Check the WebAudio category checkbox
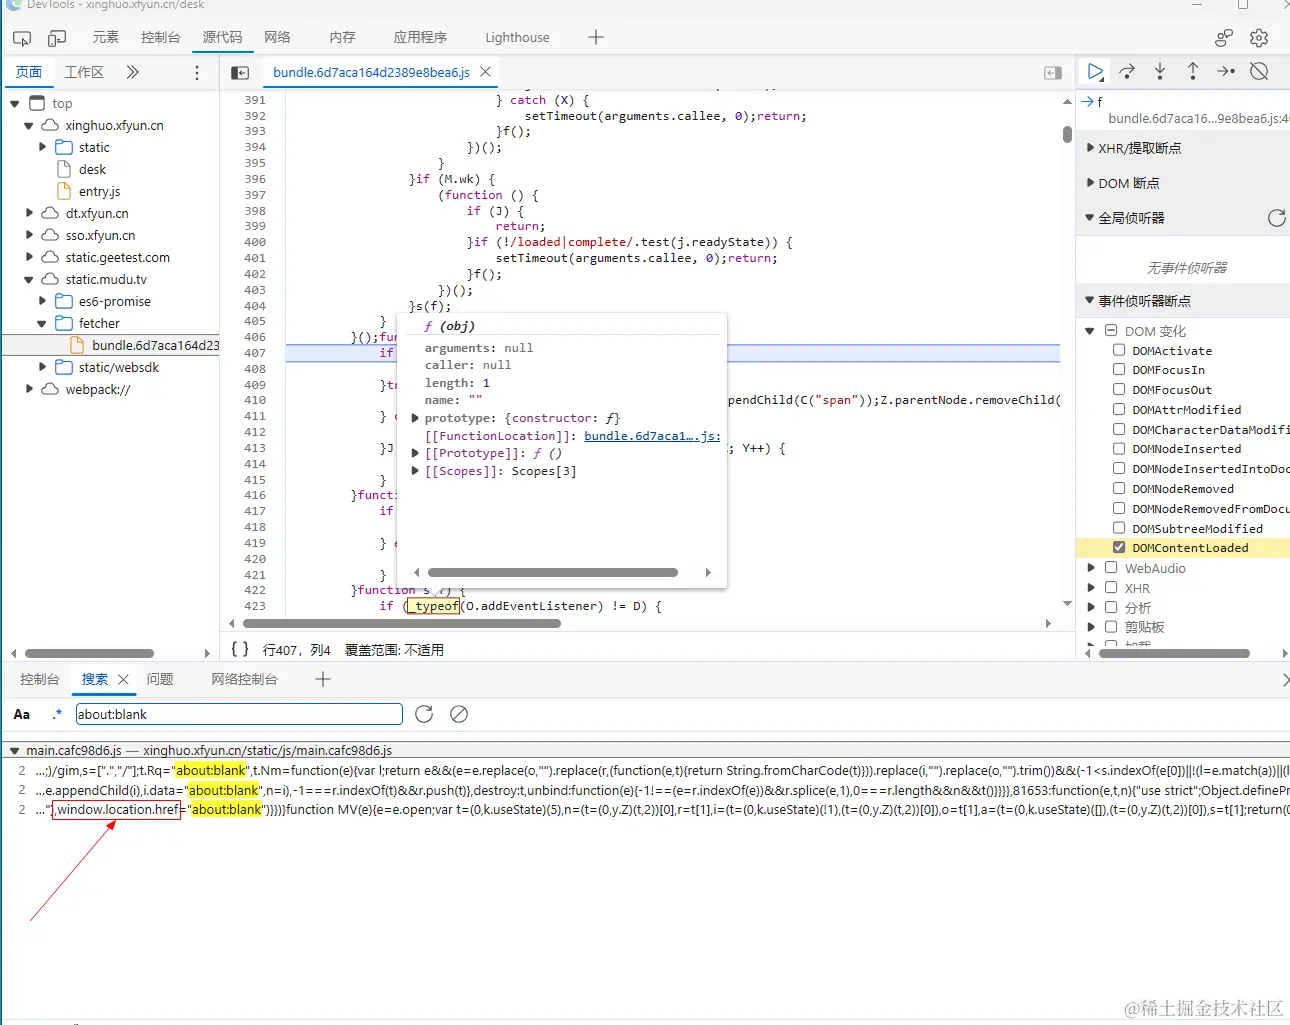1290x1025 pixels. point(1111,568)
